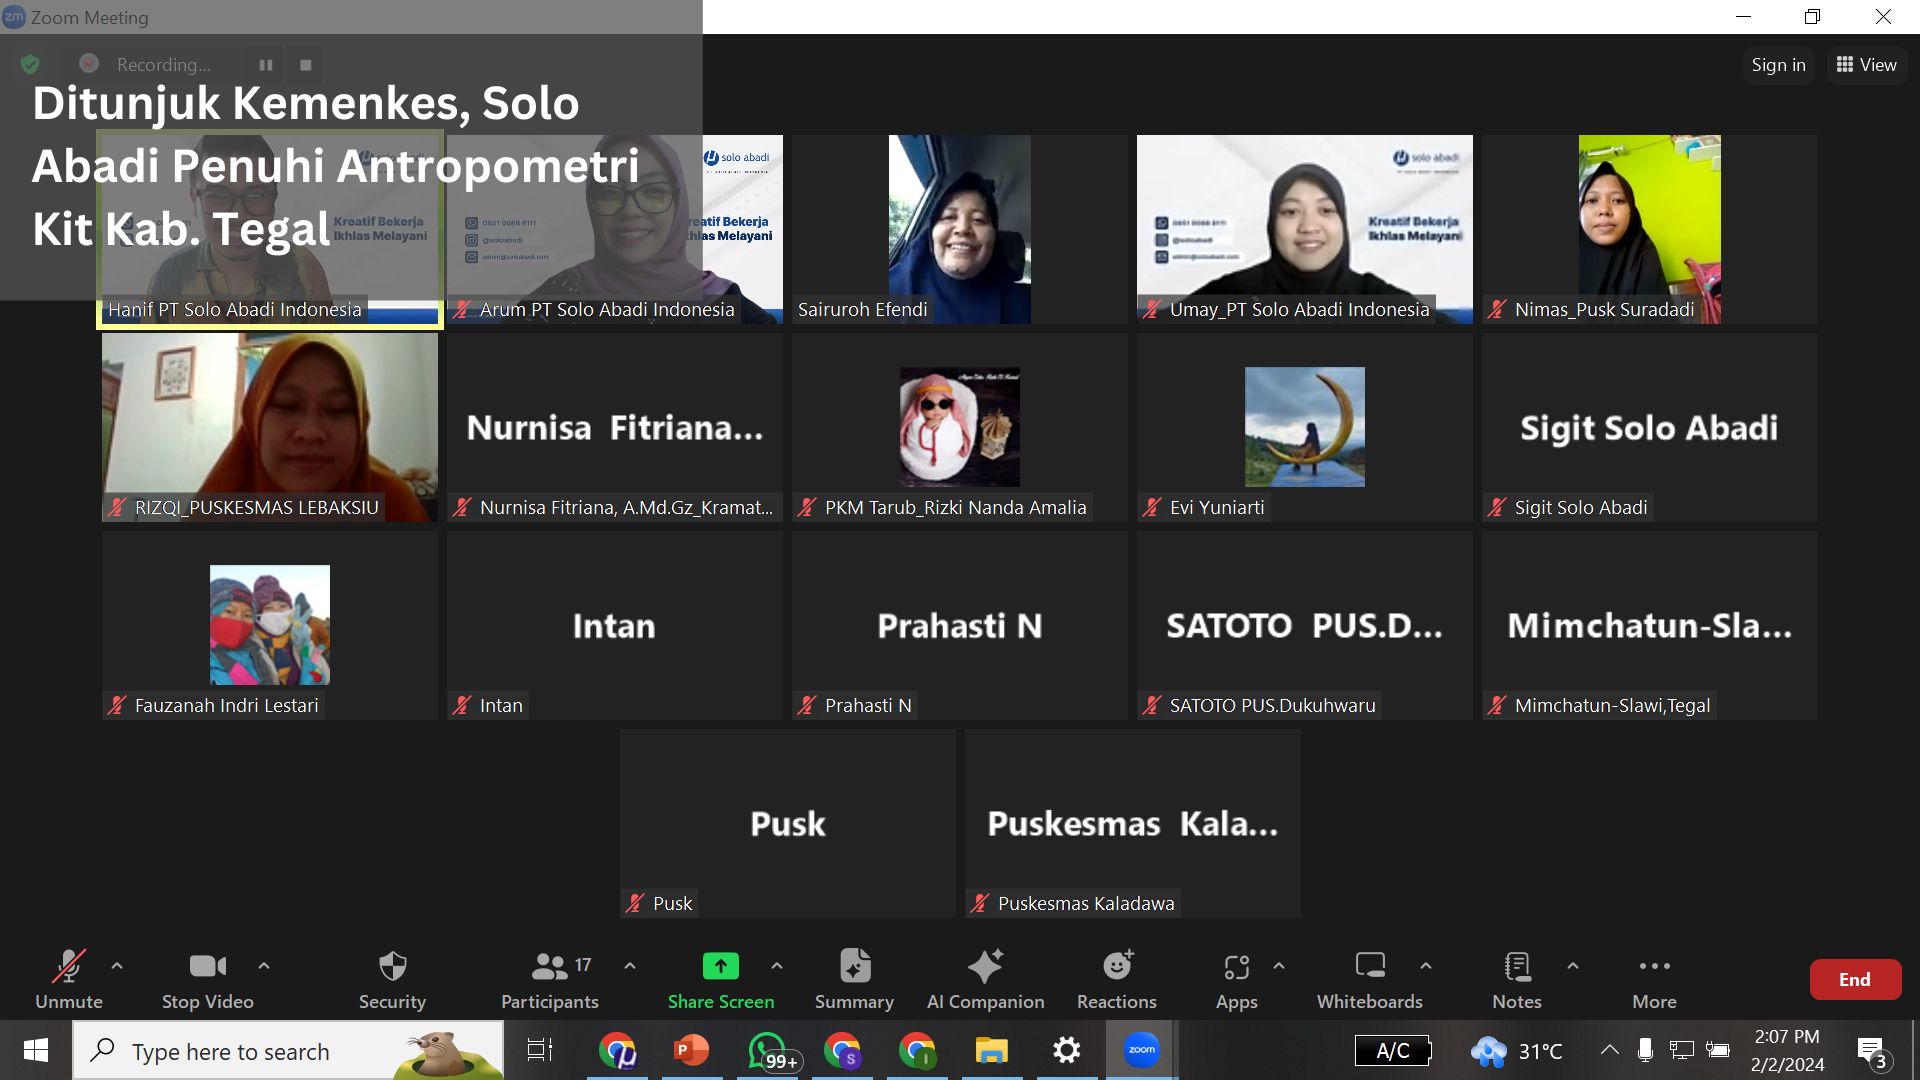
Task: Select Sairuroh Efendi video tile
Action: 960,229
